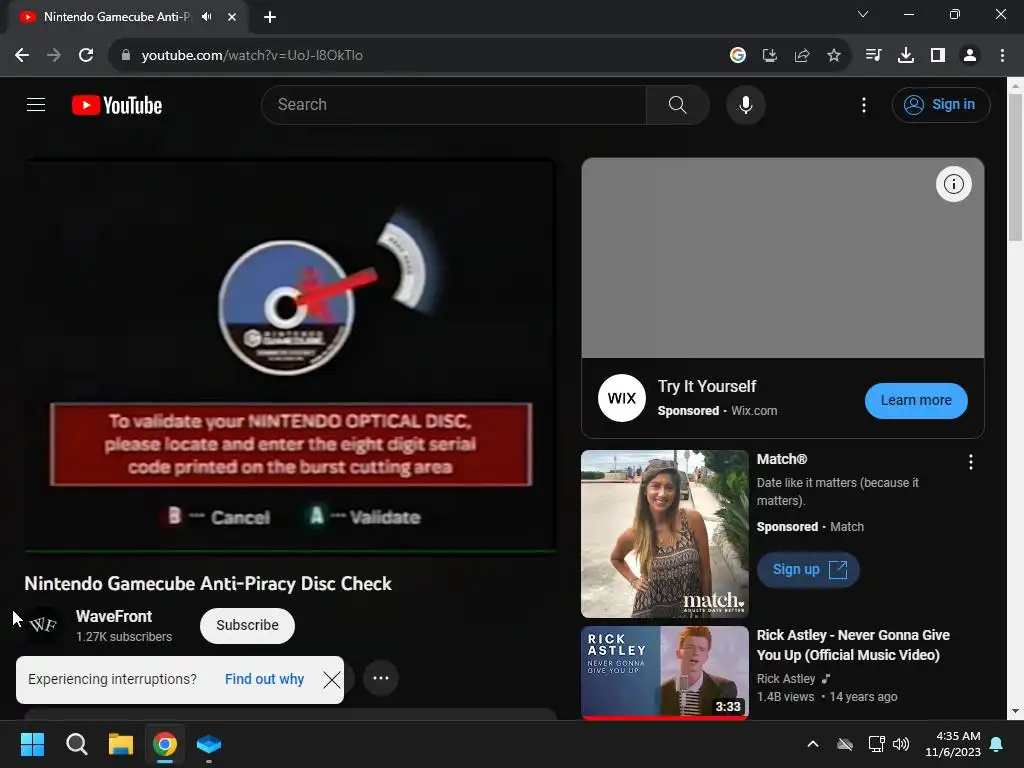Mute the tab via the speaker icon
Image resolution: width=1024 pixels, height=768 pixels.
pos(207,17)
